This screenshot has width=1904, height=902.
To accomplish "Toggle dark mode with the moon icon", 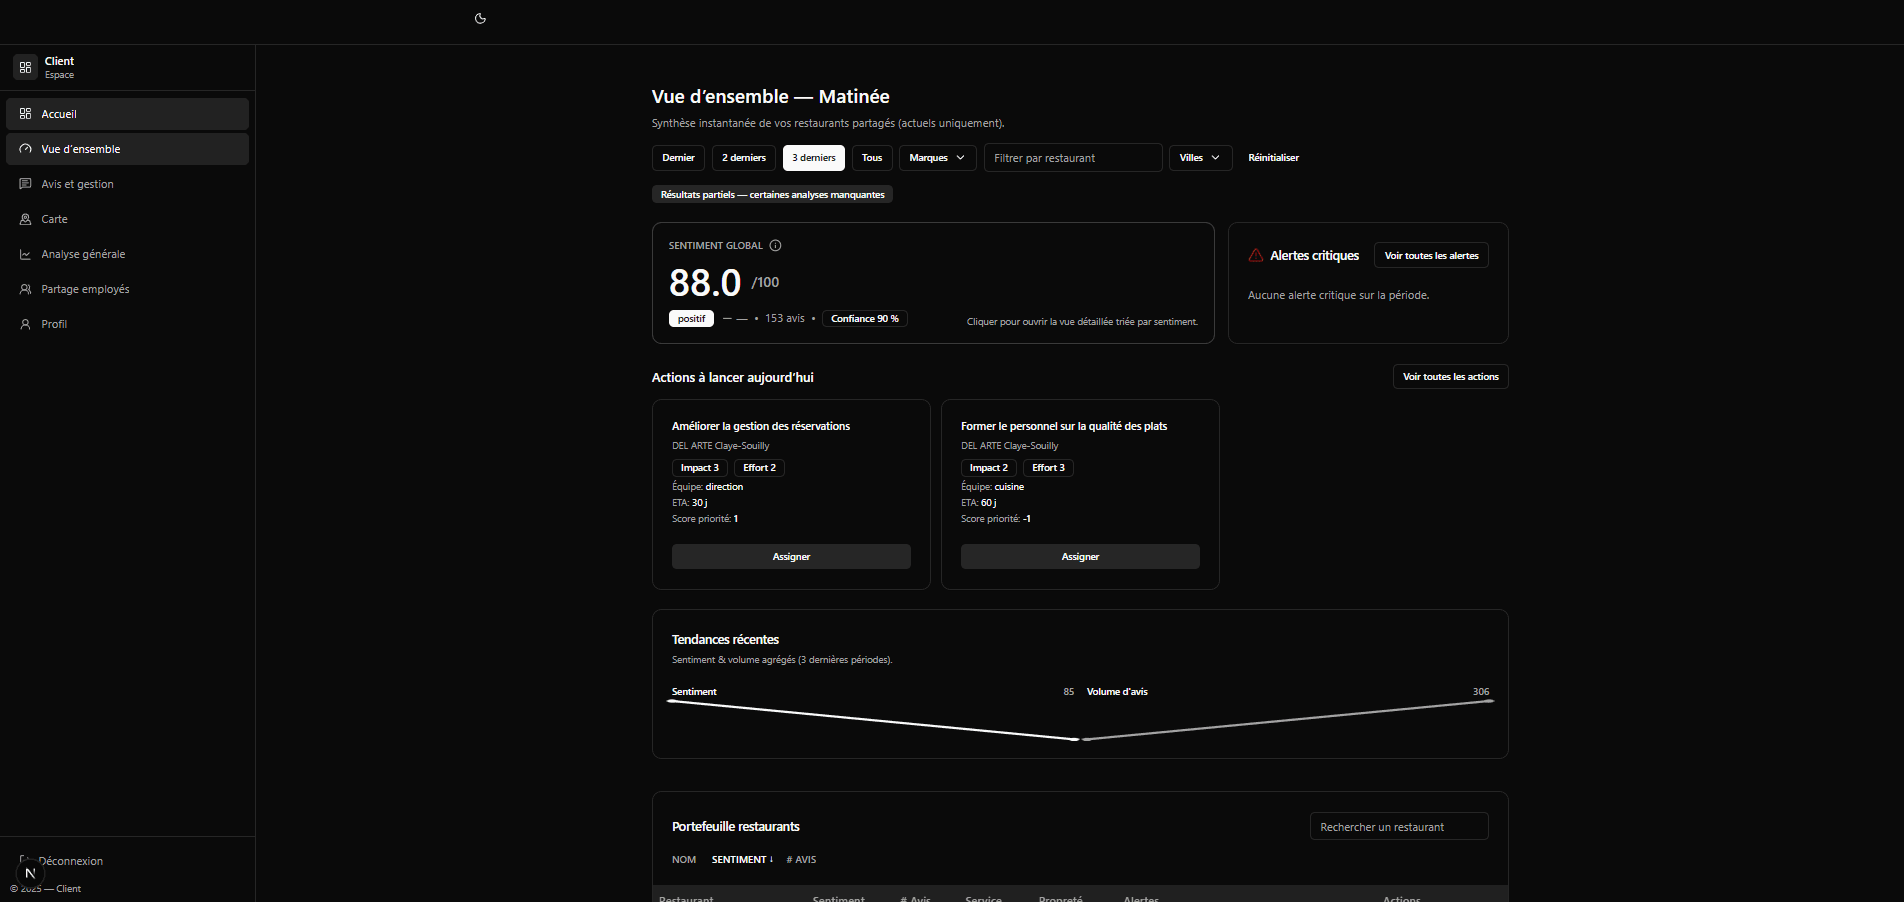I will (480, 18).
